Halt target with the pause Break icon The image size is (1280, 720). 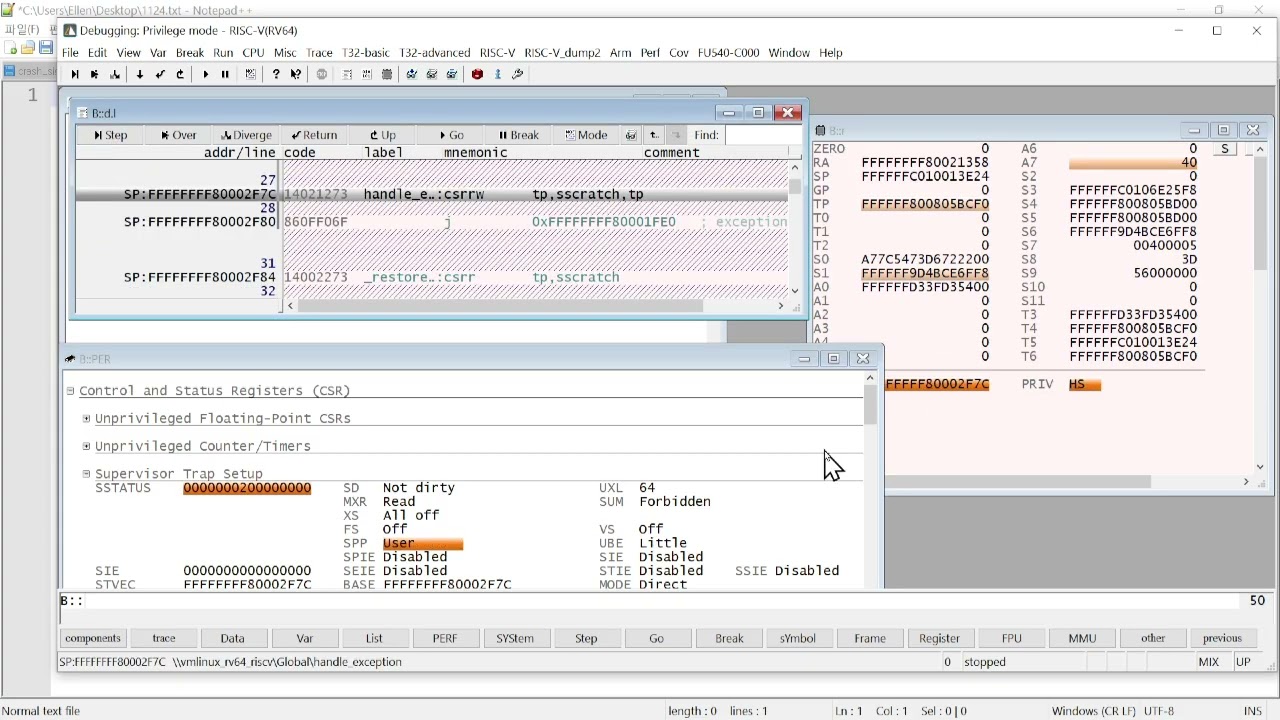[226, 75]
